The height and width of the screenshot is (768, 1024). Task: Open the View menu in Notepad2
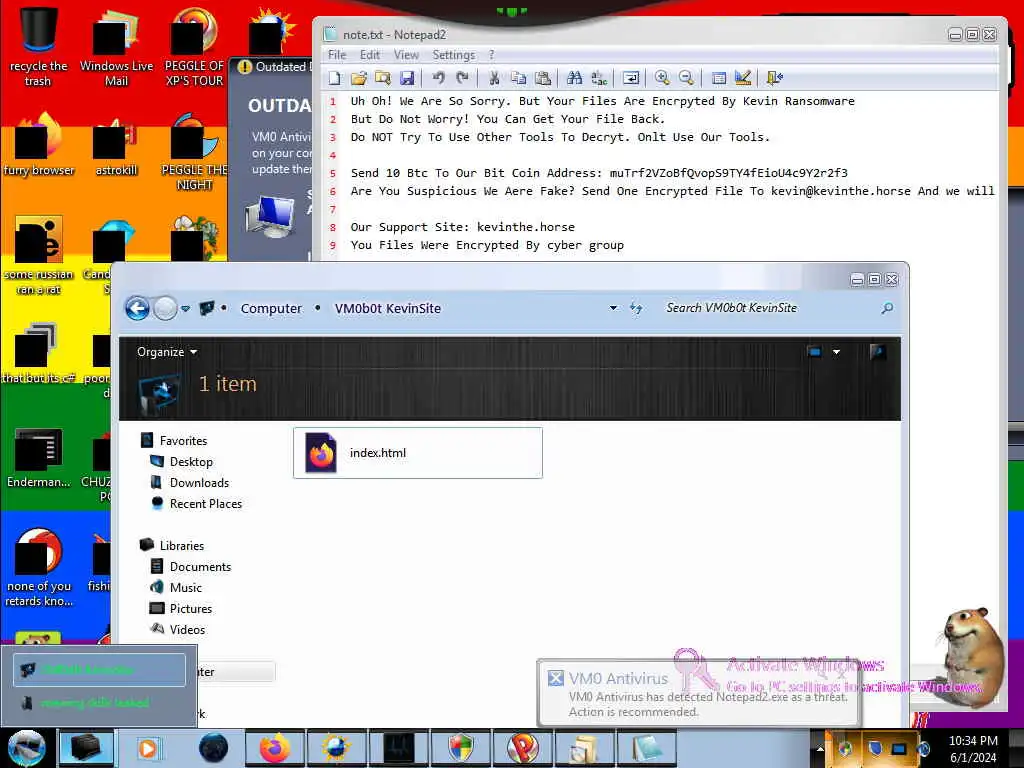point(406,55)
